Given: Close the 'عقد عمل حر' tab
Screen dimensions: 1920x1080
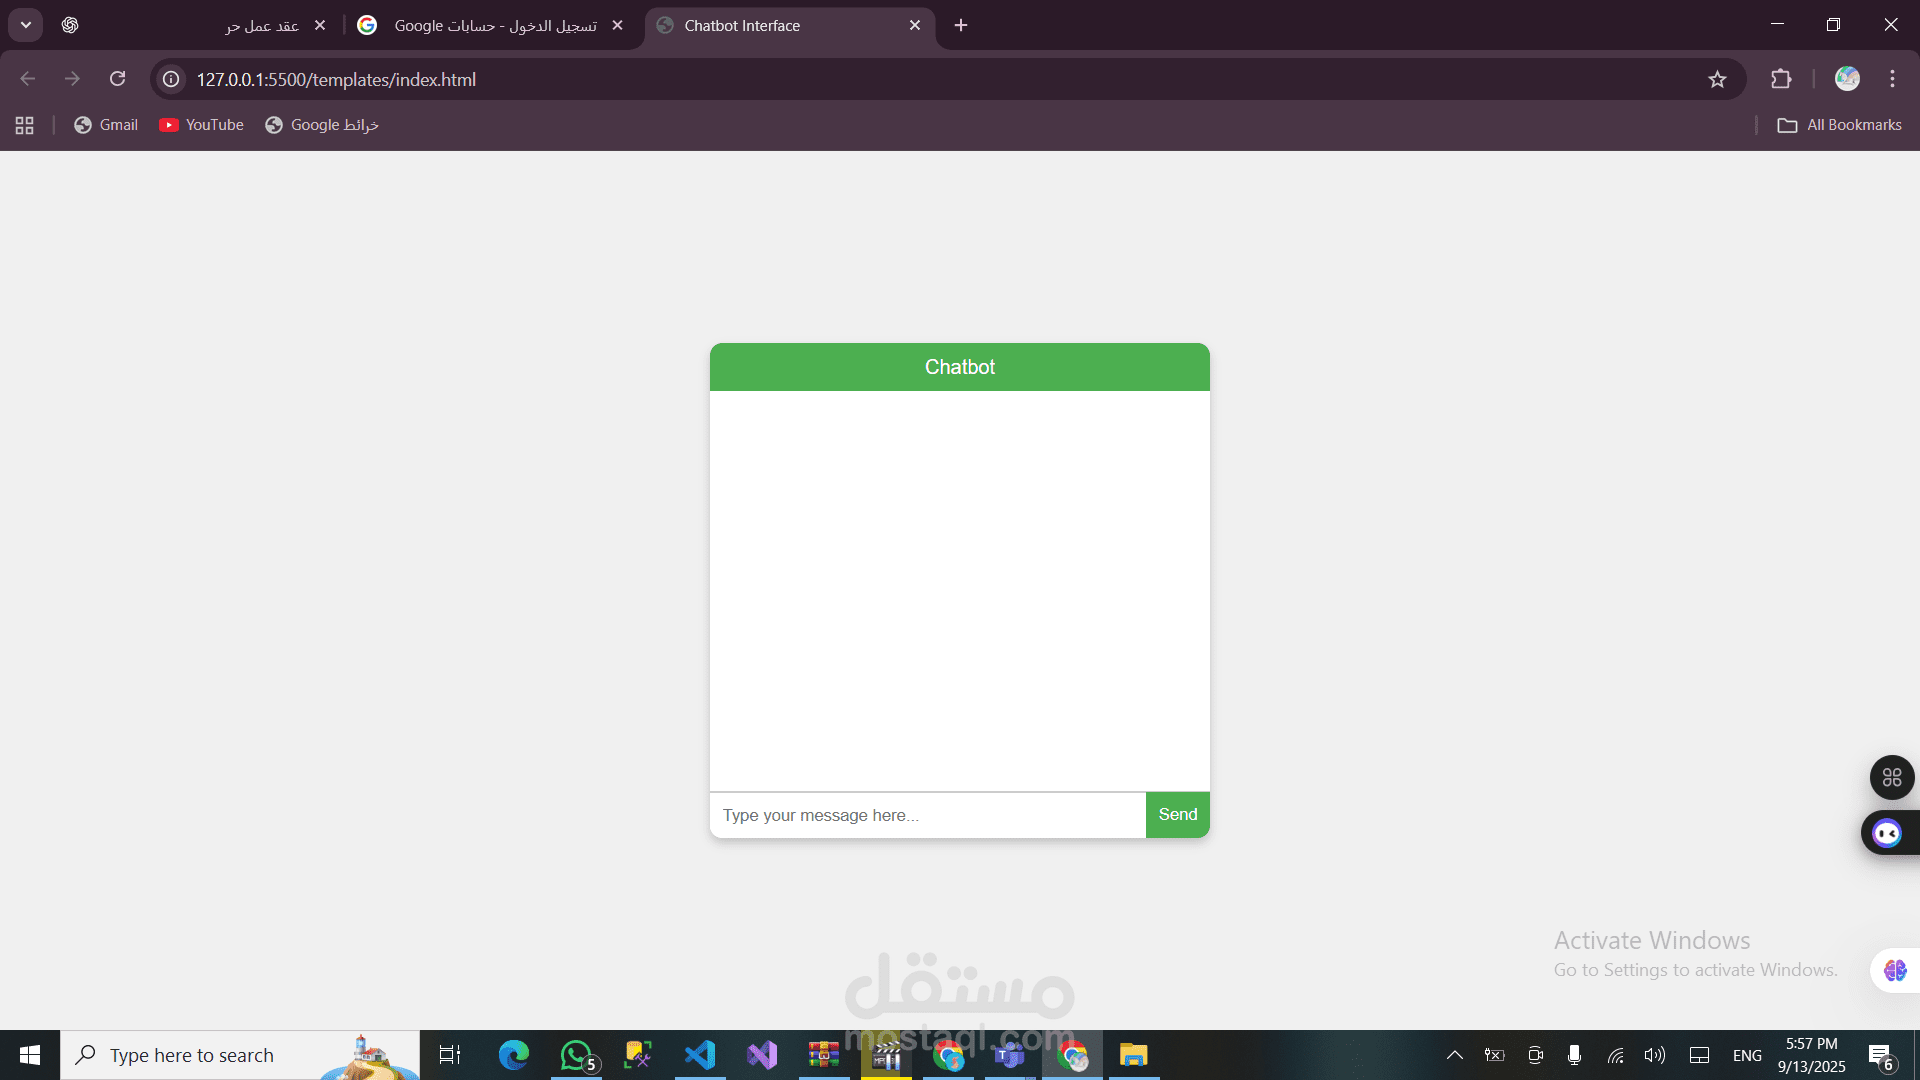Looking at the screenshot, I should pyautogui.click(x=320, y=26).
